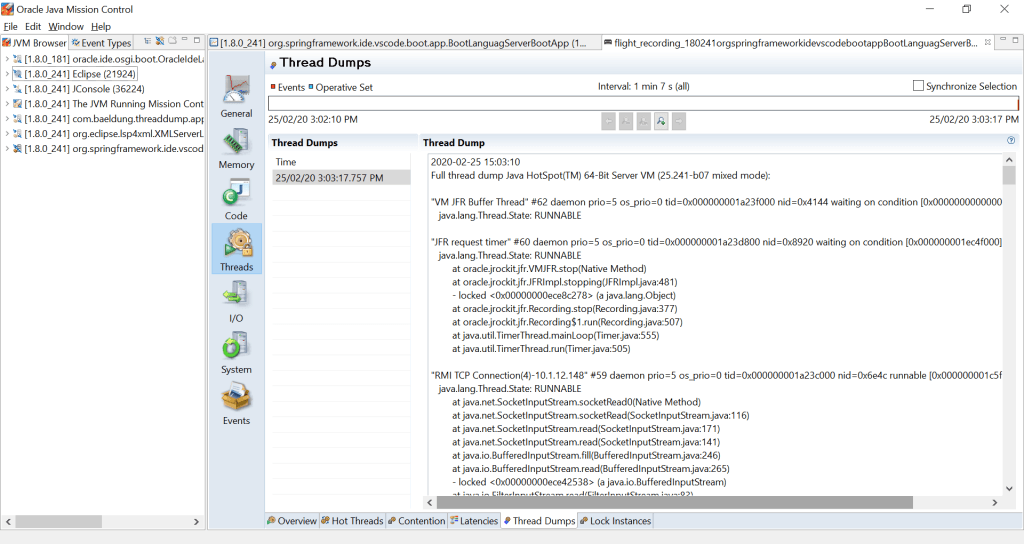The height and width of the screenshot is (544, 1024).
Task: Open the help icon for Thread Dump section
Action: click(1011, 140)
